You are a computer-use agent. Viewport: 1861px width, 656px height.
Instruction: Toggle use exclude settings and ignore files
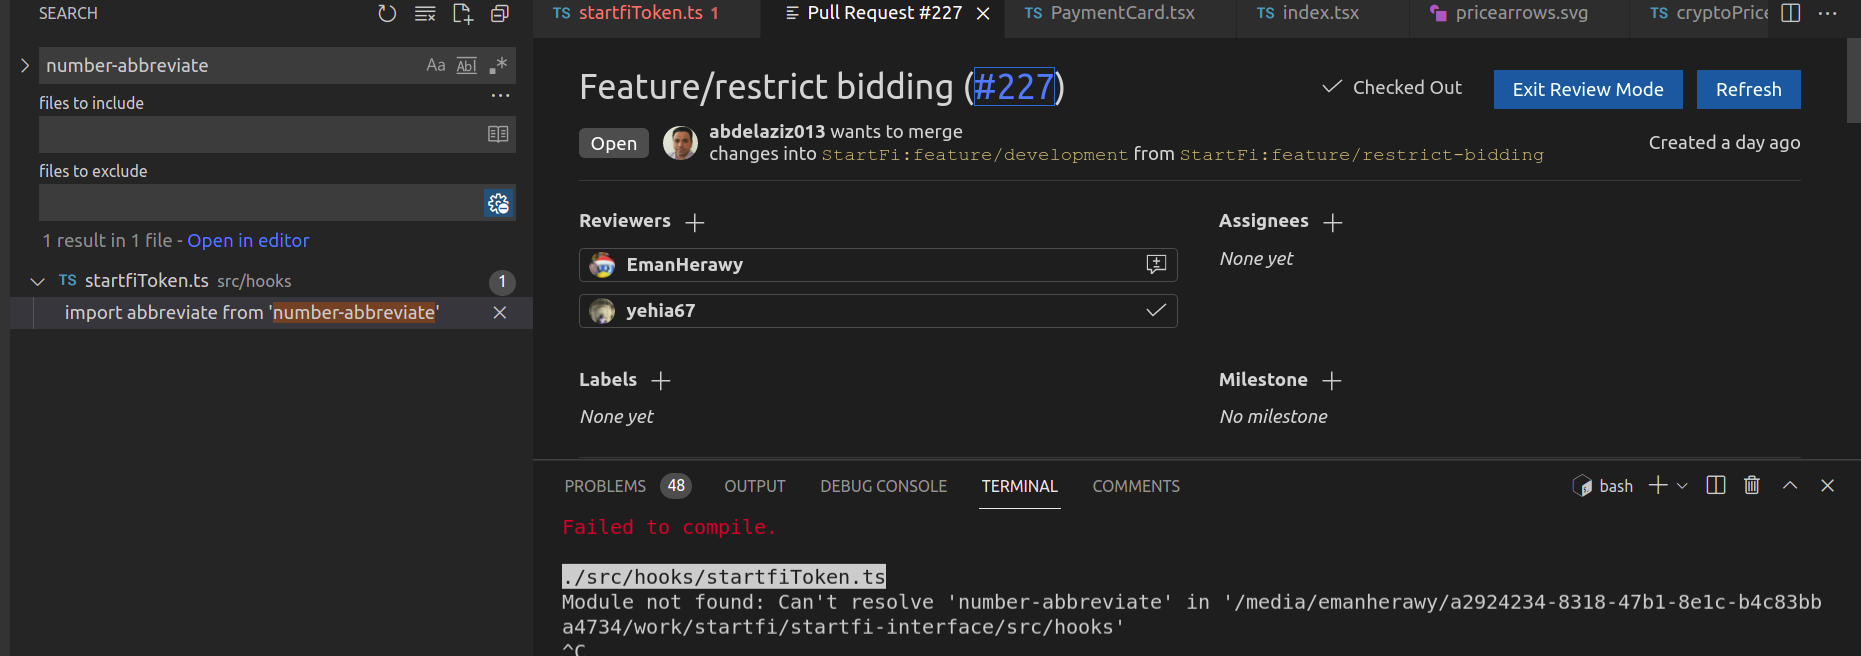498,203
